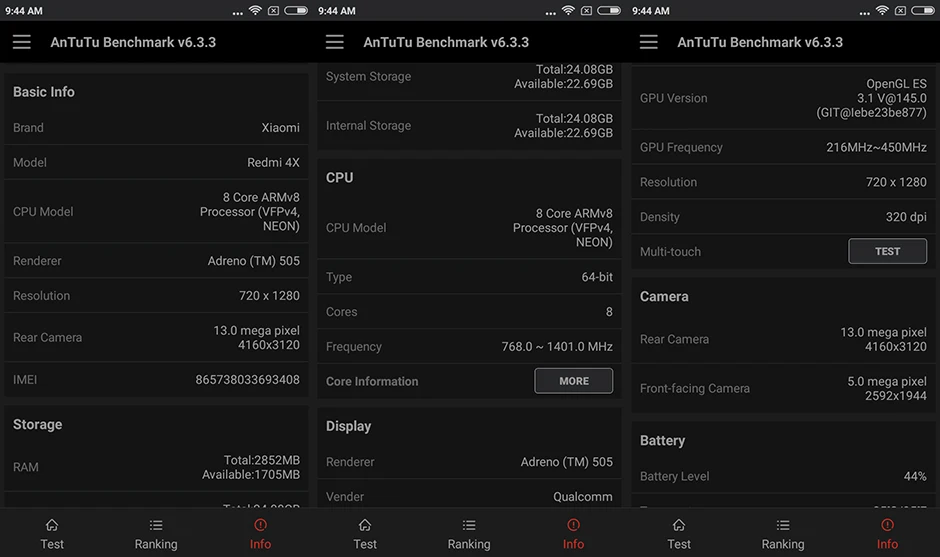This screenshot has height=557, width=940.
Task: Tap Test home icon in middle screen
Action: pyautogui.click(x=365, y=525)
